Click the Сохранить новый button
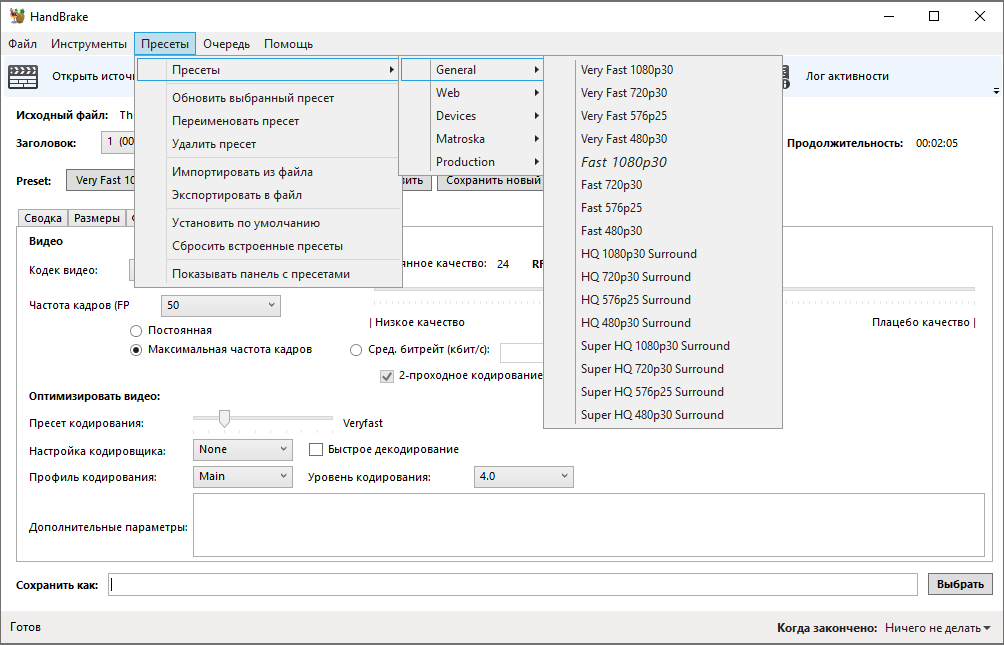 490,181
